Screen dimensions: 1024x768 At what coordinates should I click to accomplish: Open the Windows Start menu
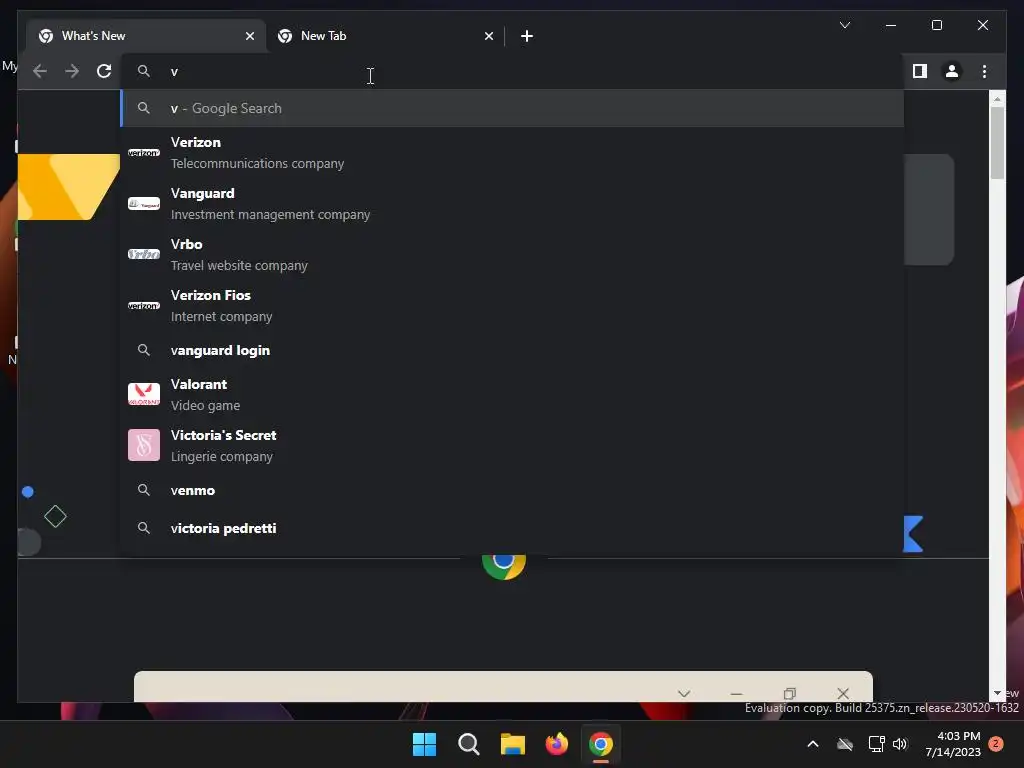[x=424, y=744]
